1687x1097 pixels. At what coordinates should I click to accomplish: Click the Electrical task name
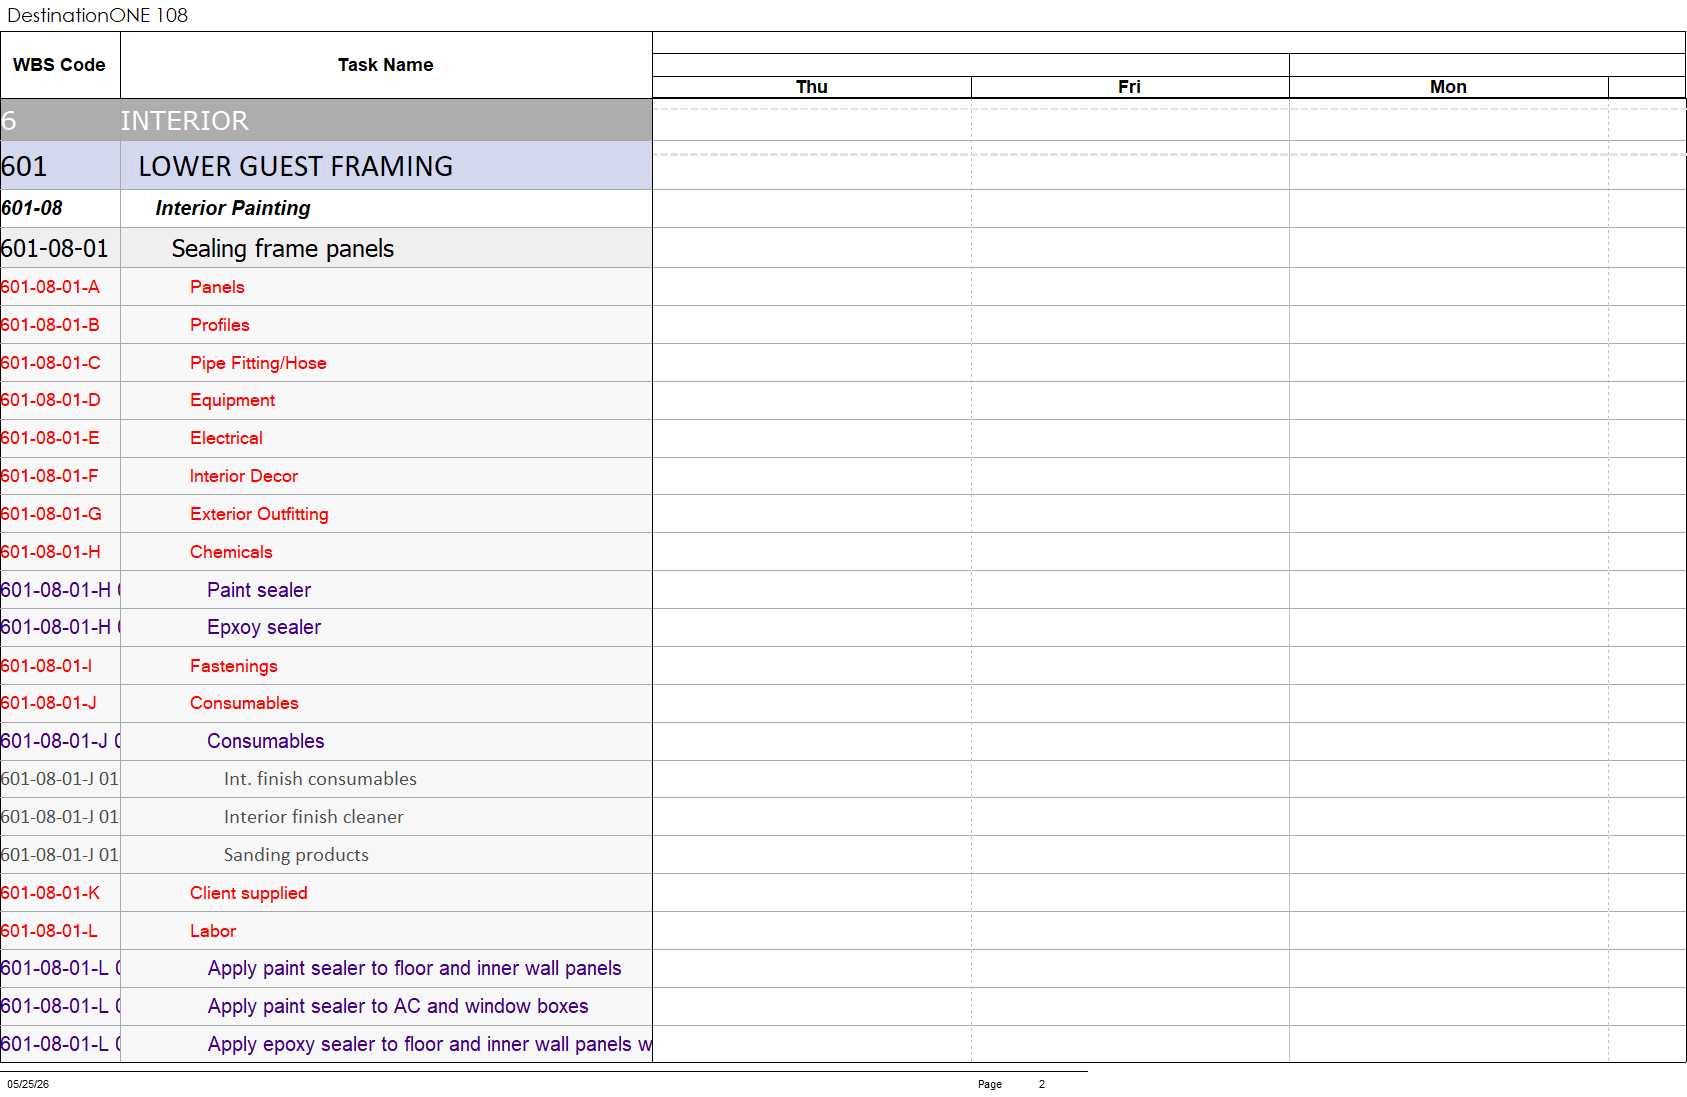point(226,438)
